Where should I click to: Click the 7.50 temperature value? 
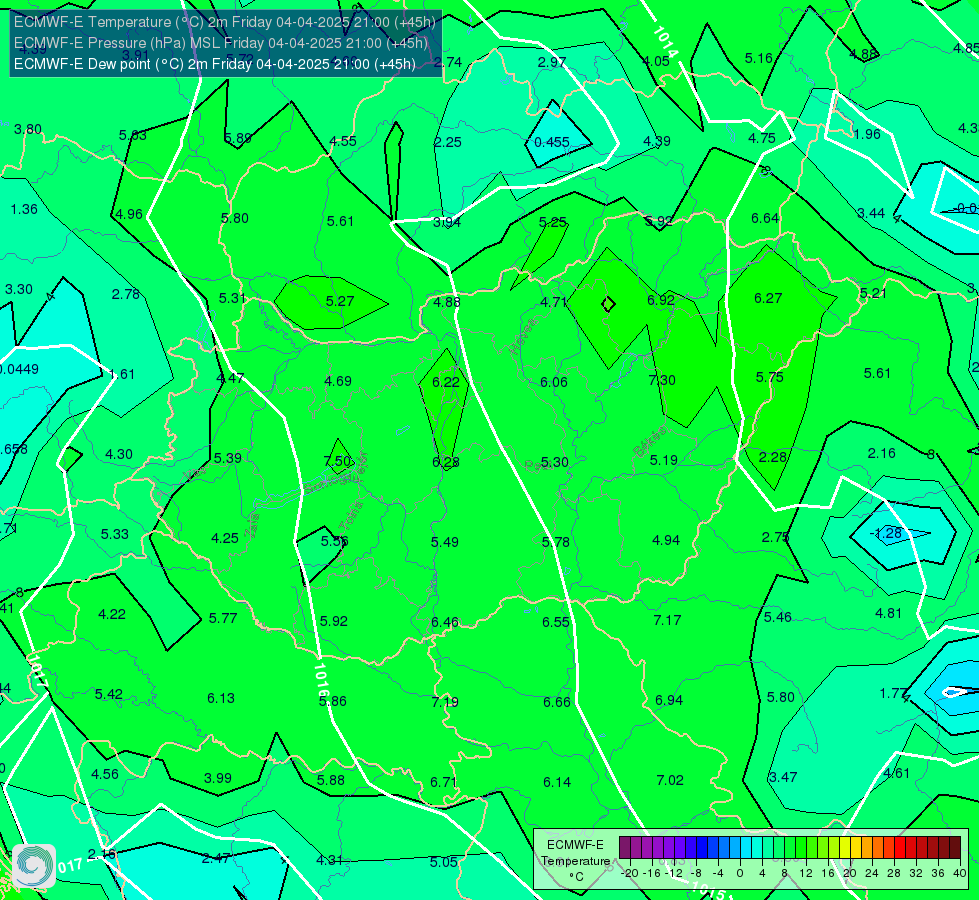(x=338, y=461)
